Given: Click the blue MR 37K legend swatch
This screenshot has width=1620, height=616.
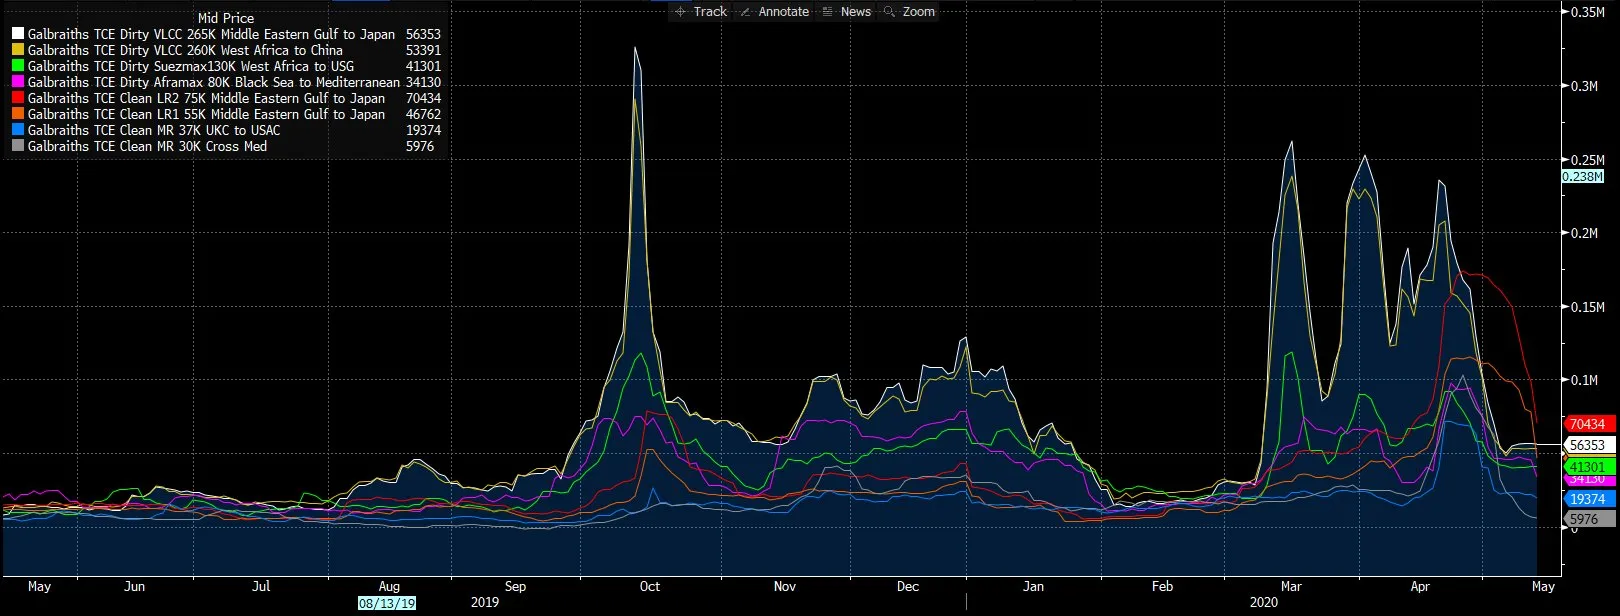Looking at the screenshot, I should 18,130.
